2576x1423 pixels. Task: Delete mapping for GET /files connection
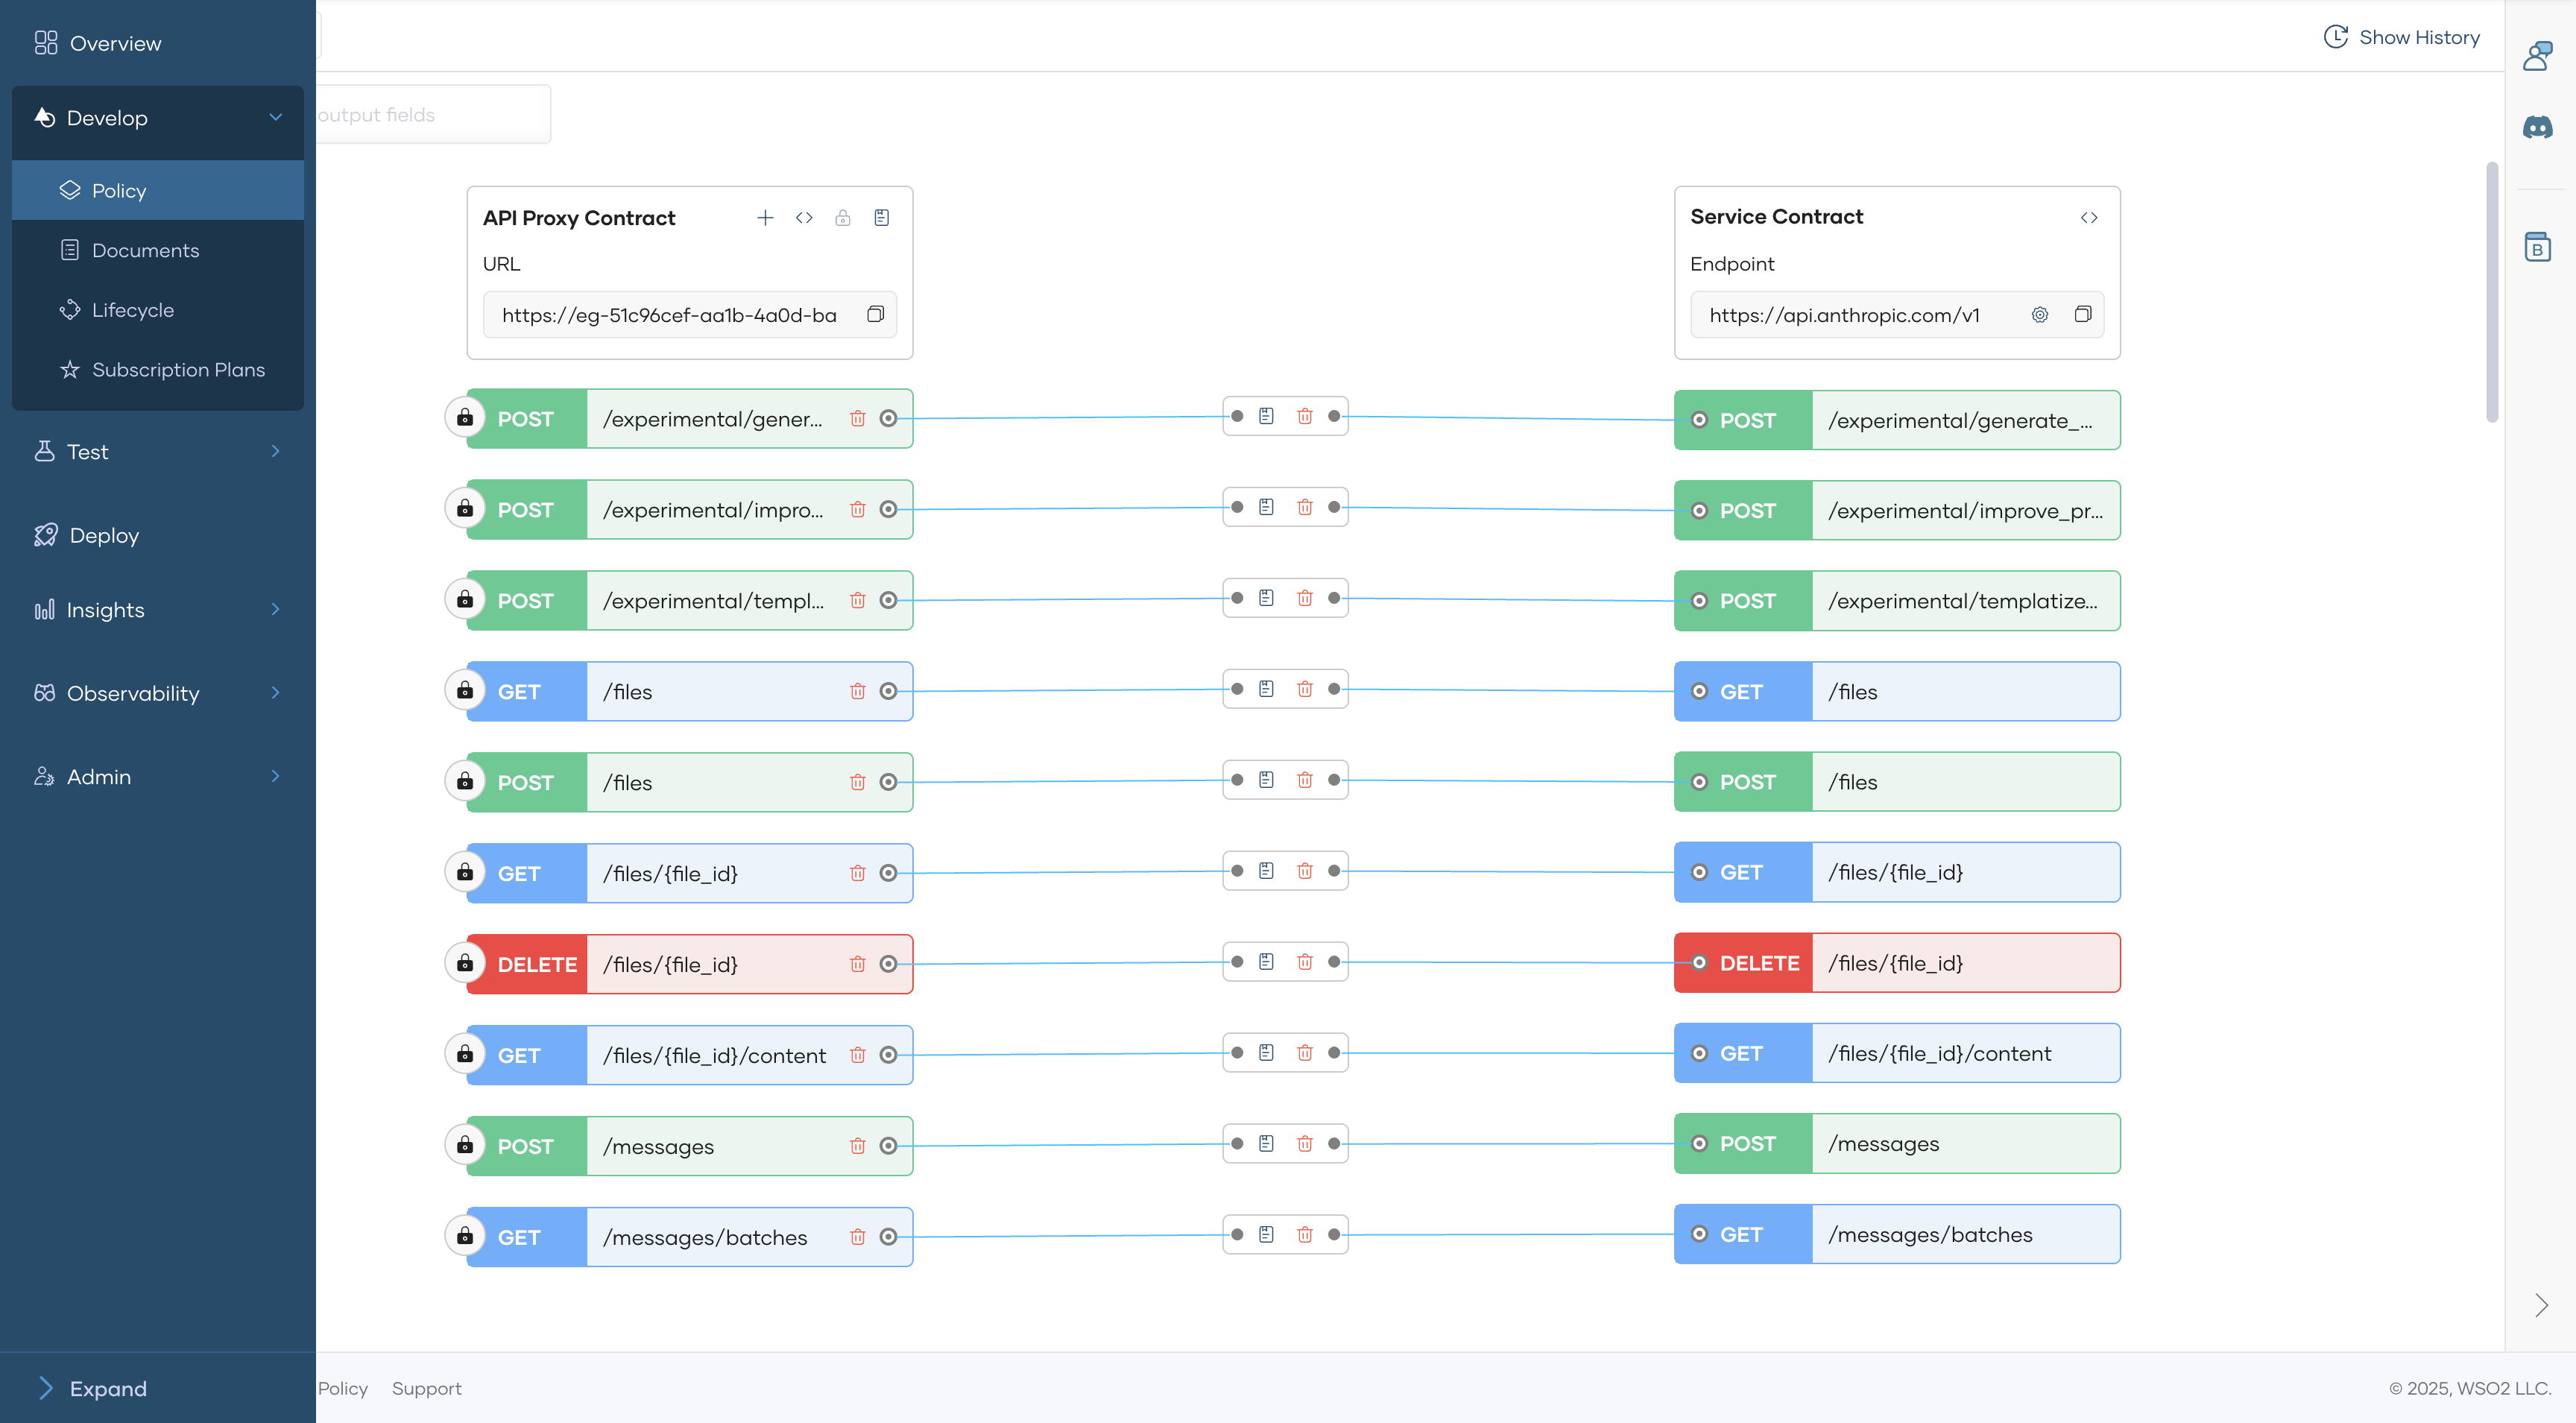pos(1304,689)
